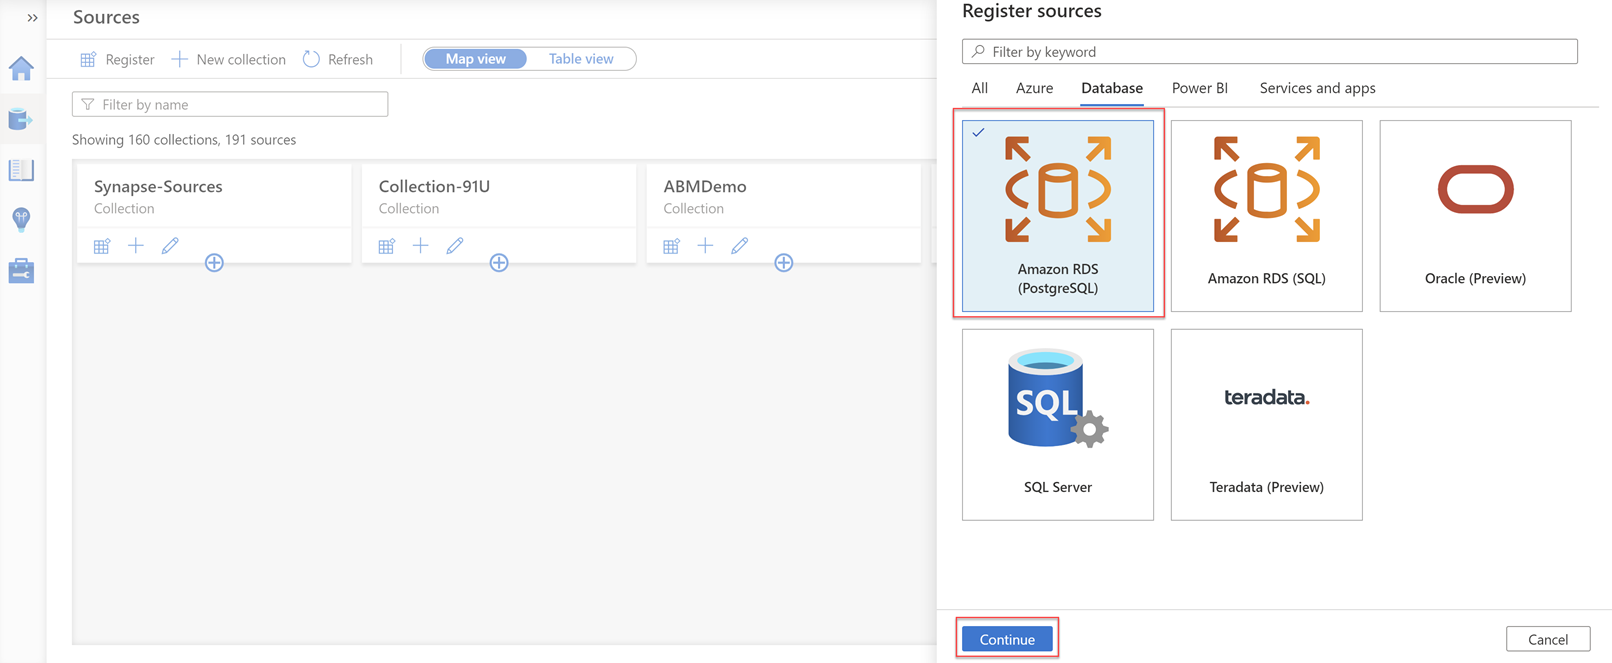Switch to the Azure tab
Viewport: 1612px width, 663px height.
1034,88
